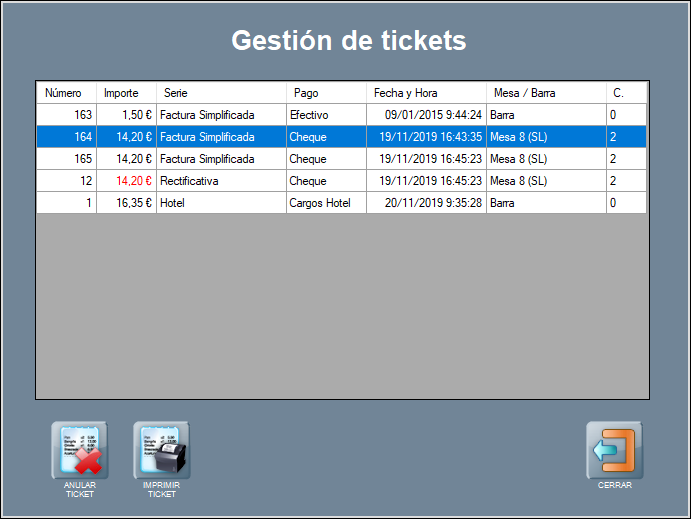Click the C. column header

coord(625,93)
